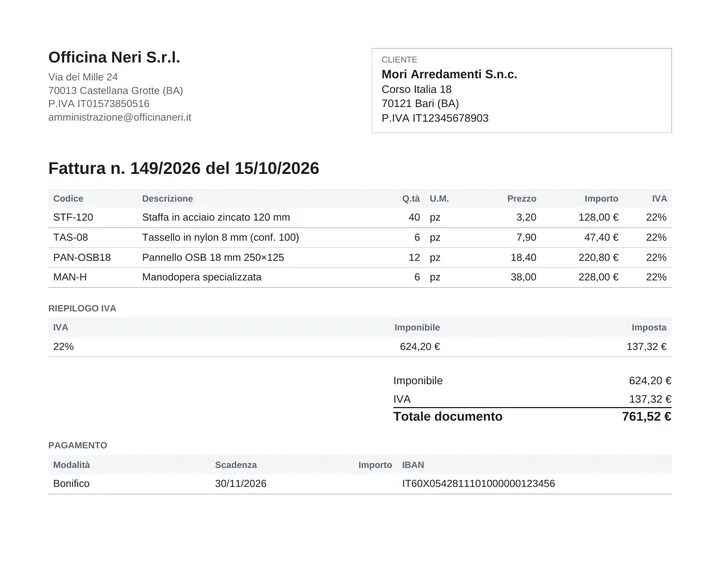Select 70121 Bari (BA)
Image resolution: width=720 pixels, height=569 pixels.
coord(420,103)
